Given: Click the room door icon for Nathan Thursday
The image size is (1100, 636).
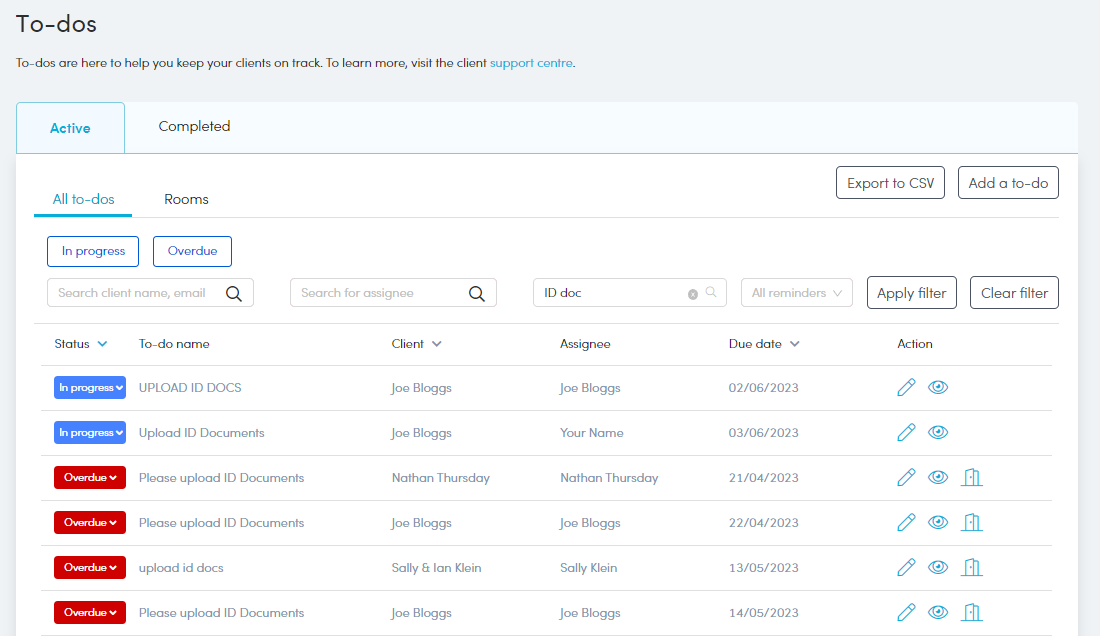Looking at the screenshot, I should coord(971,478).
